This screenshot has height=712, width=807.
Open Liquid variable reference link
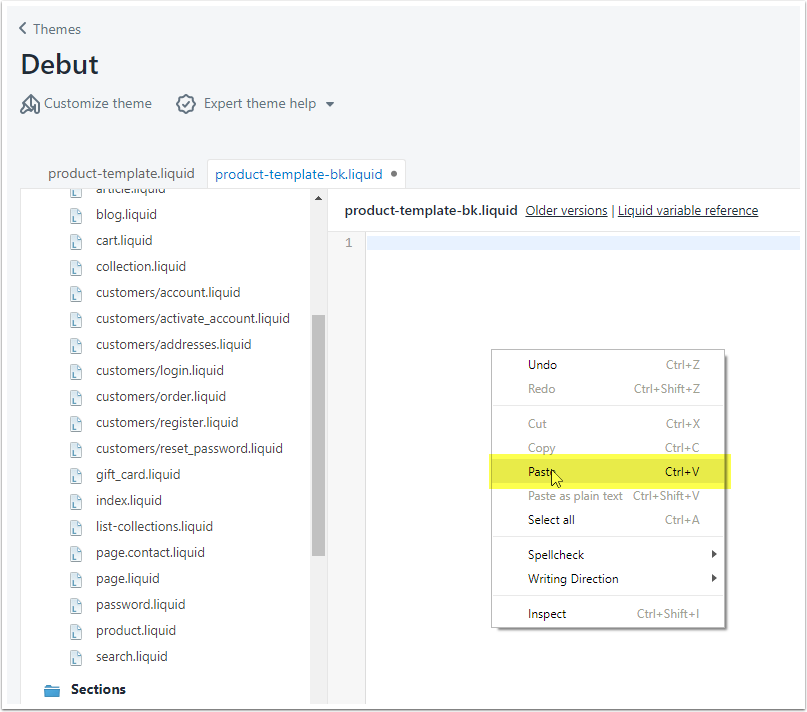click(x=688, y=211)
